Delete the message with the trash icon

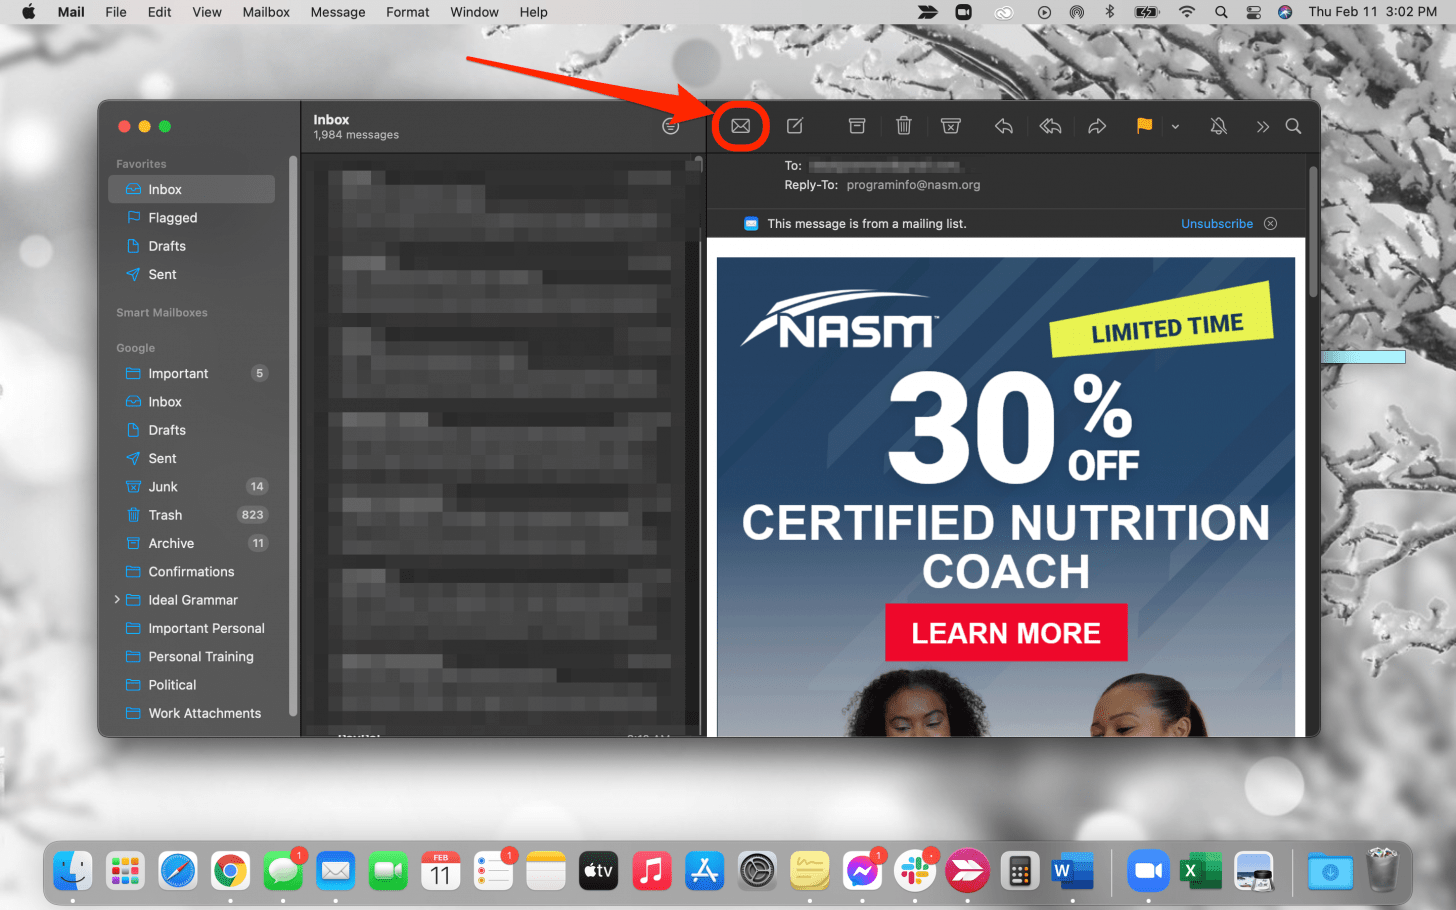tap(903, 126)
